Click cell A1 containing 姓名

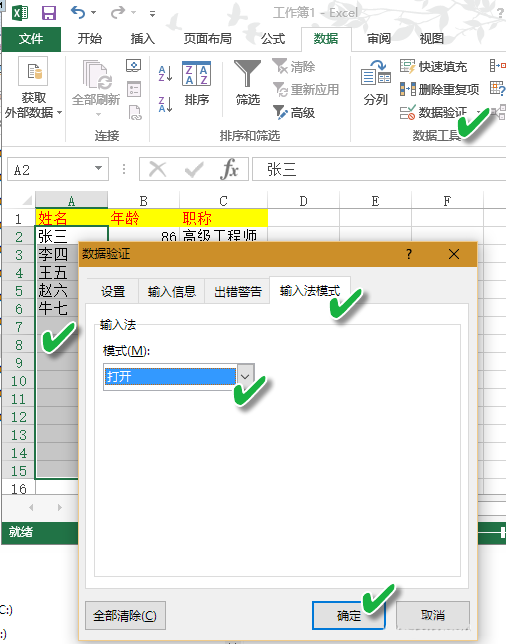click(x=71, y=218)
